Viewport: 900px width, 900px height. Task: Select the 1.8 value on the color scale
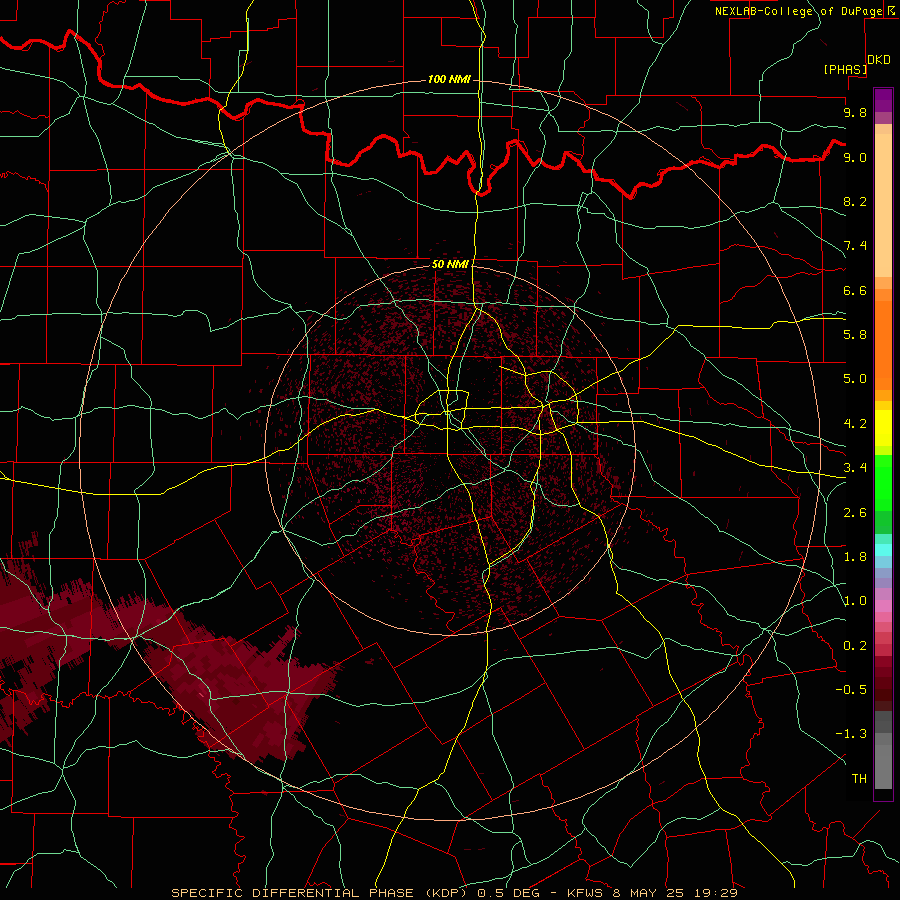(x=855, y=557)
